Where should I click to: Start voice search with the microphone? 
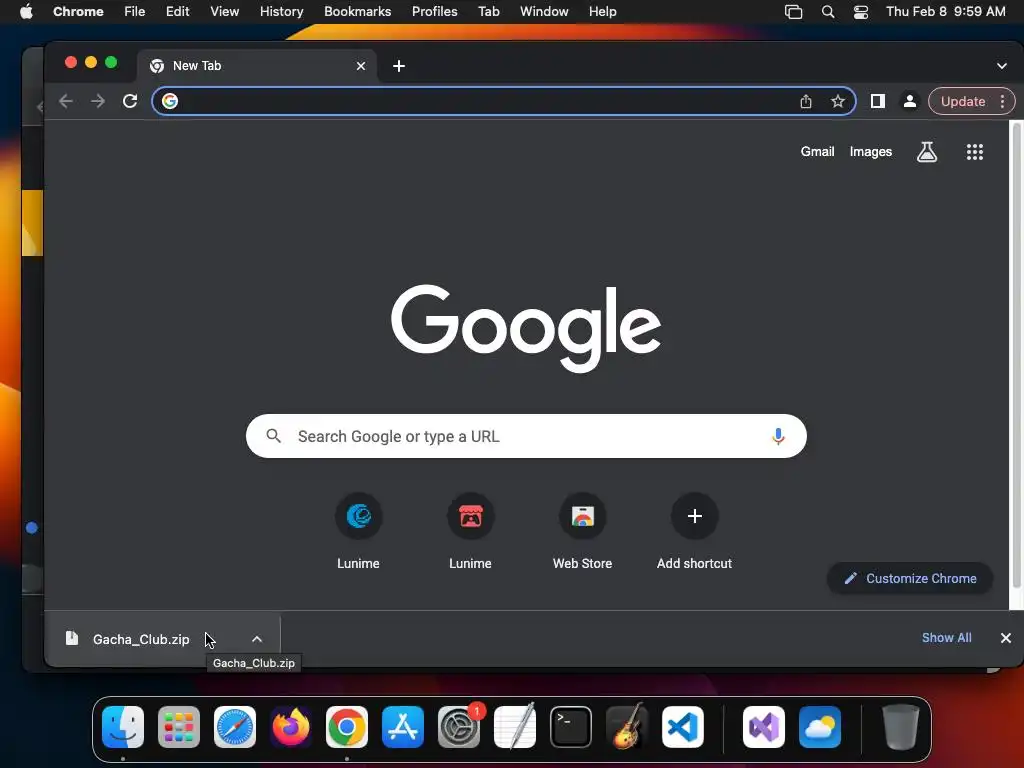(778, 436)
